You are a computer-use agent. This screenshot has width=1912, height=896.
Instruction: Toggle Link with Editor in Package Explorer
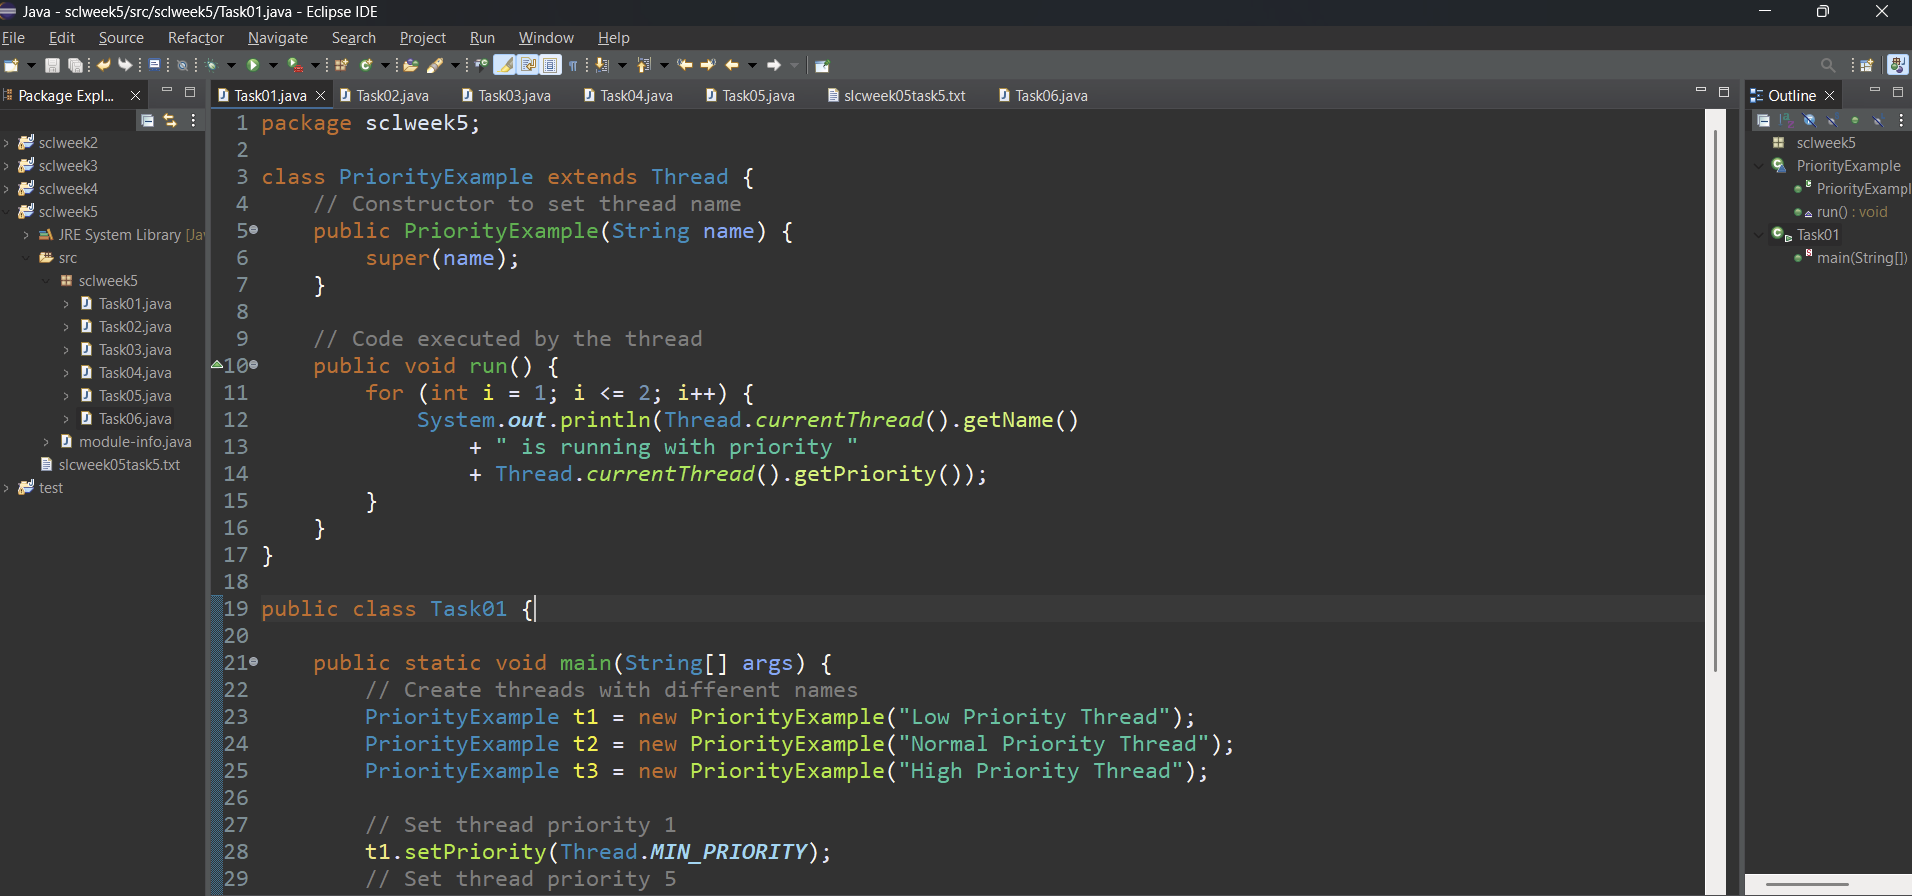170,120
